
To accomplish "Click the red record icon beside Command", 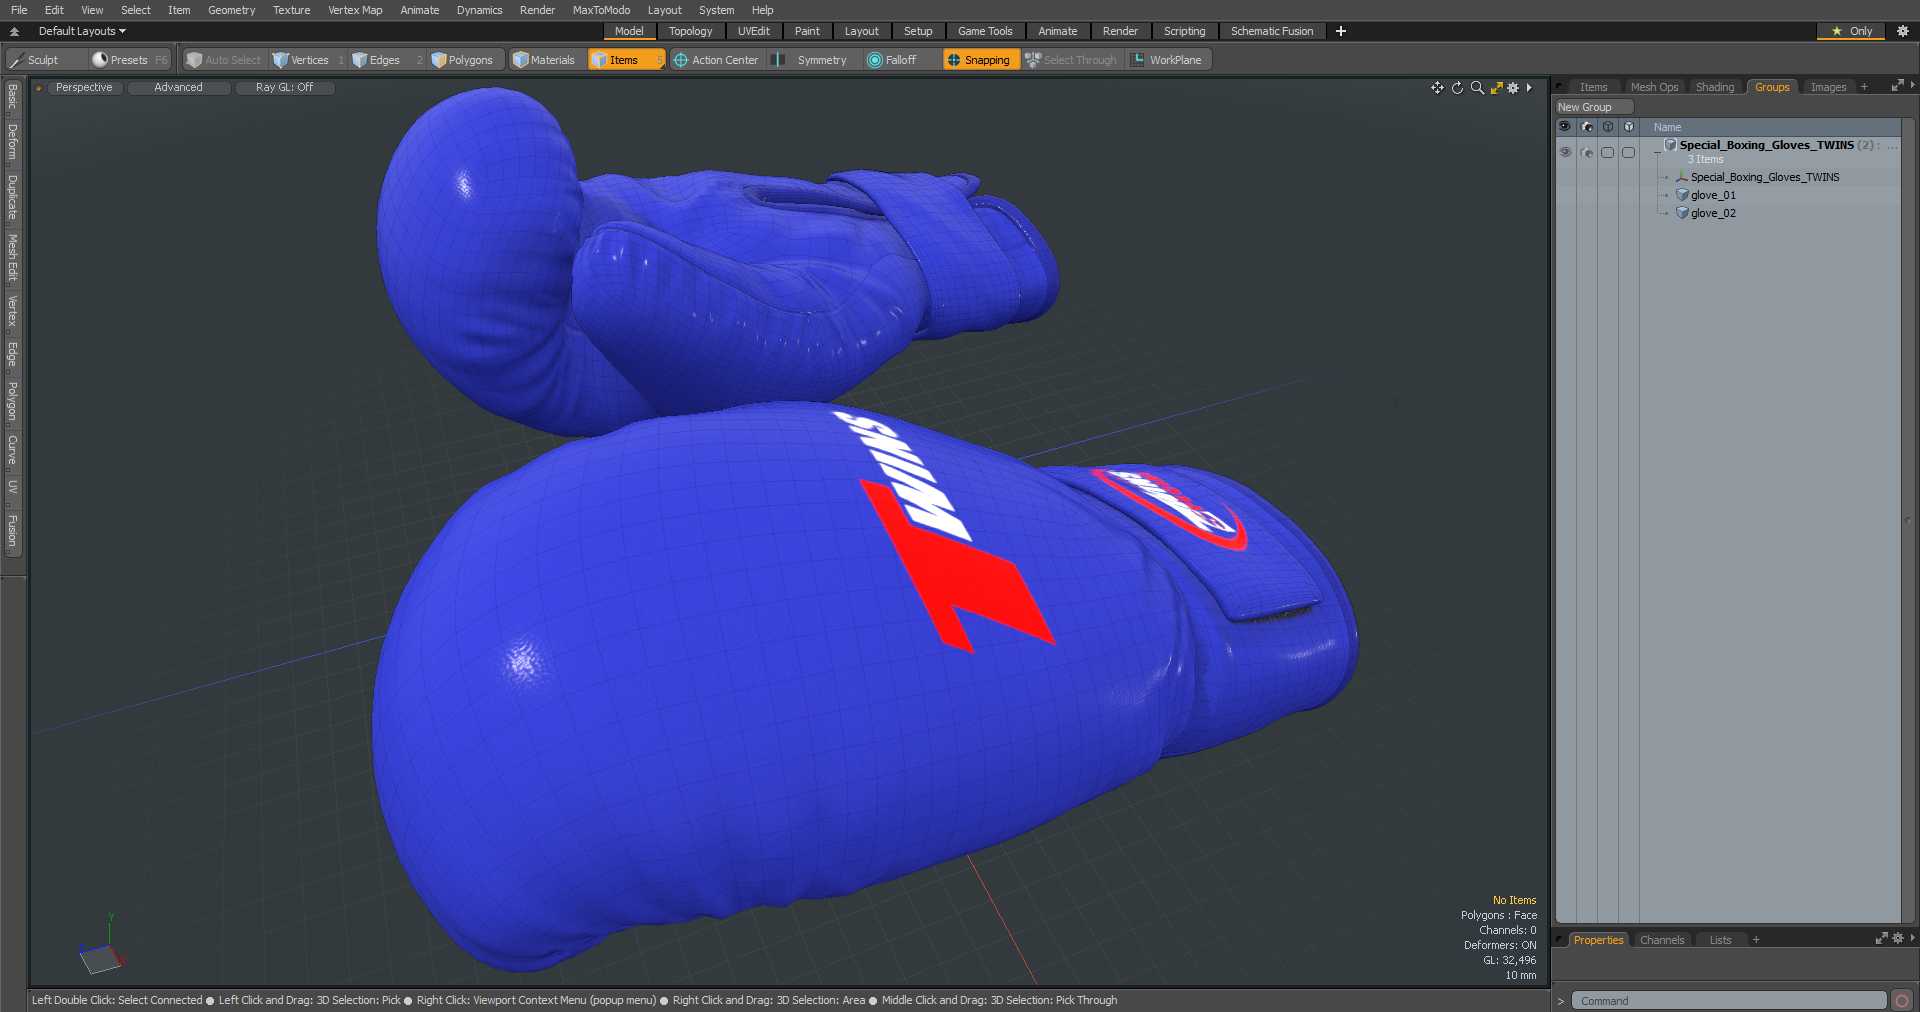I will point(1901,1001).
